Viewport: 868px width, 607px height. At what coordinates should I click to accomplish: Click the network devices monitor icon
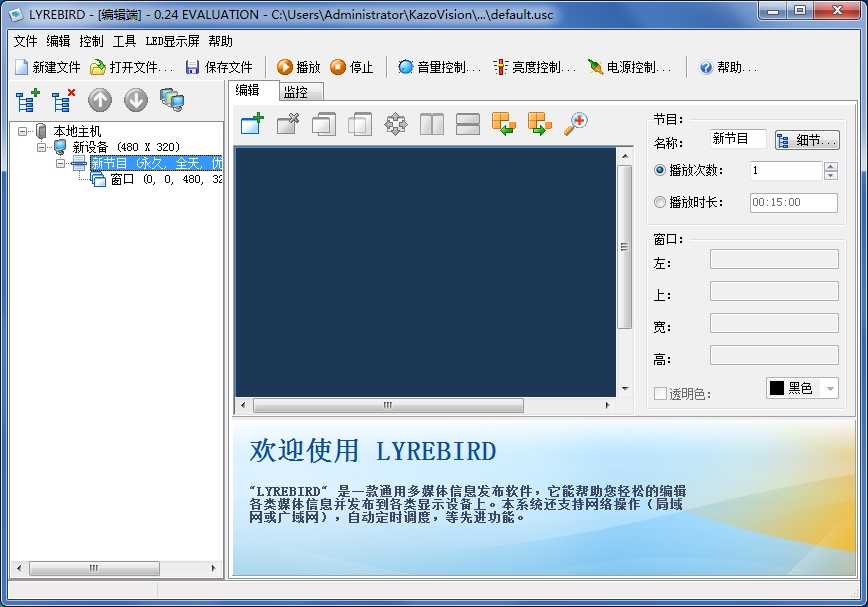pyautogui.click(x=172, y=100)
